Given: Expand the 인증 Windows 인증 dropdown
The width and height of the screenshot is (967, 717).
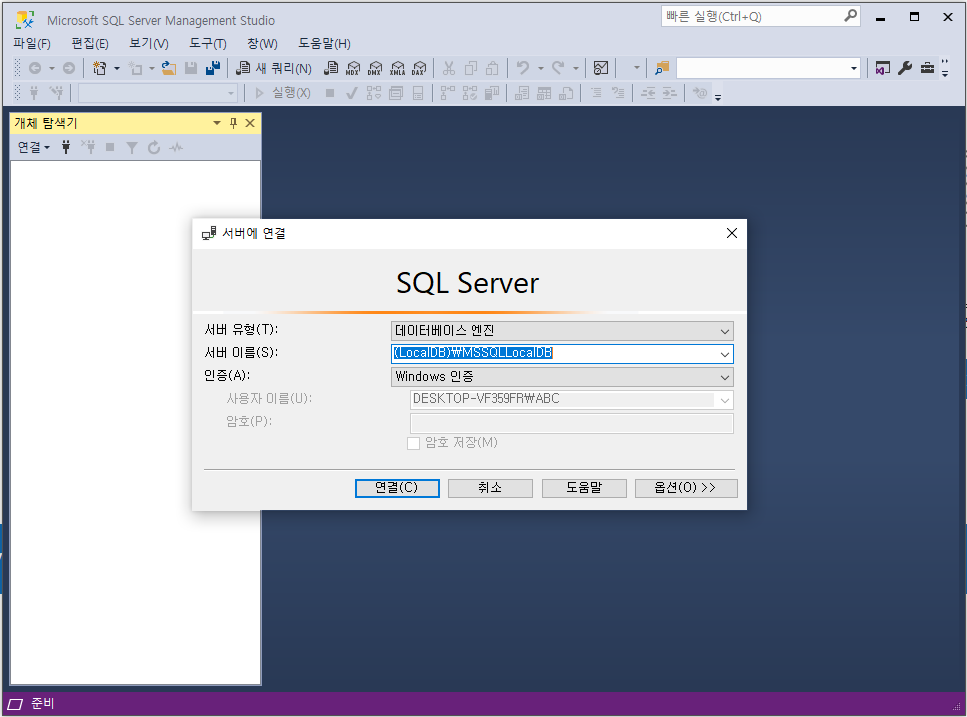Looking at the screenshot, I should (x=725, y=377).
